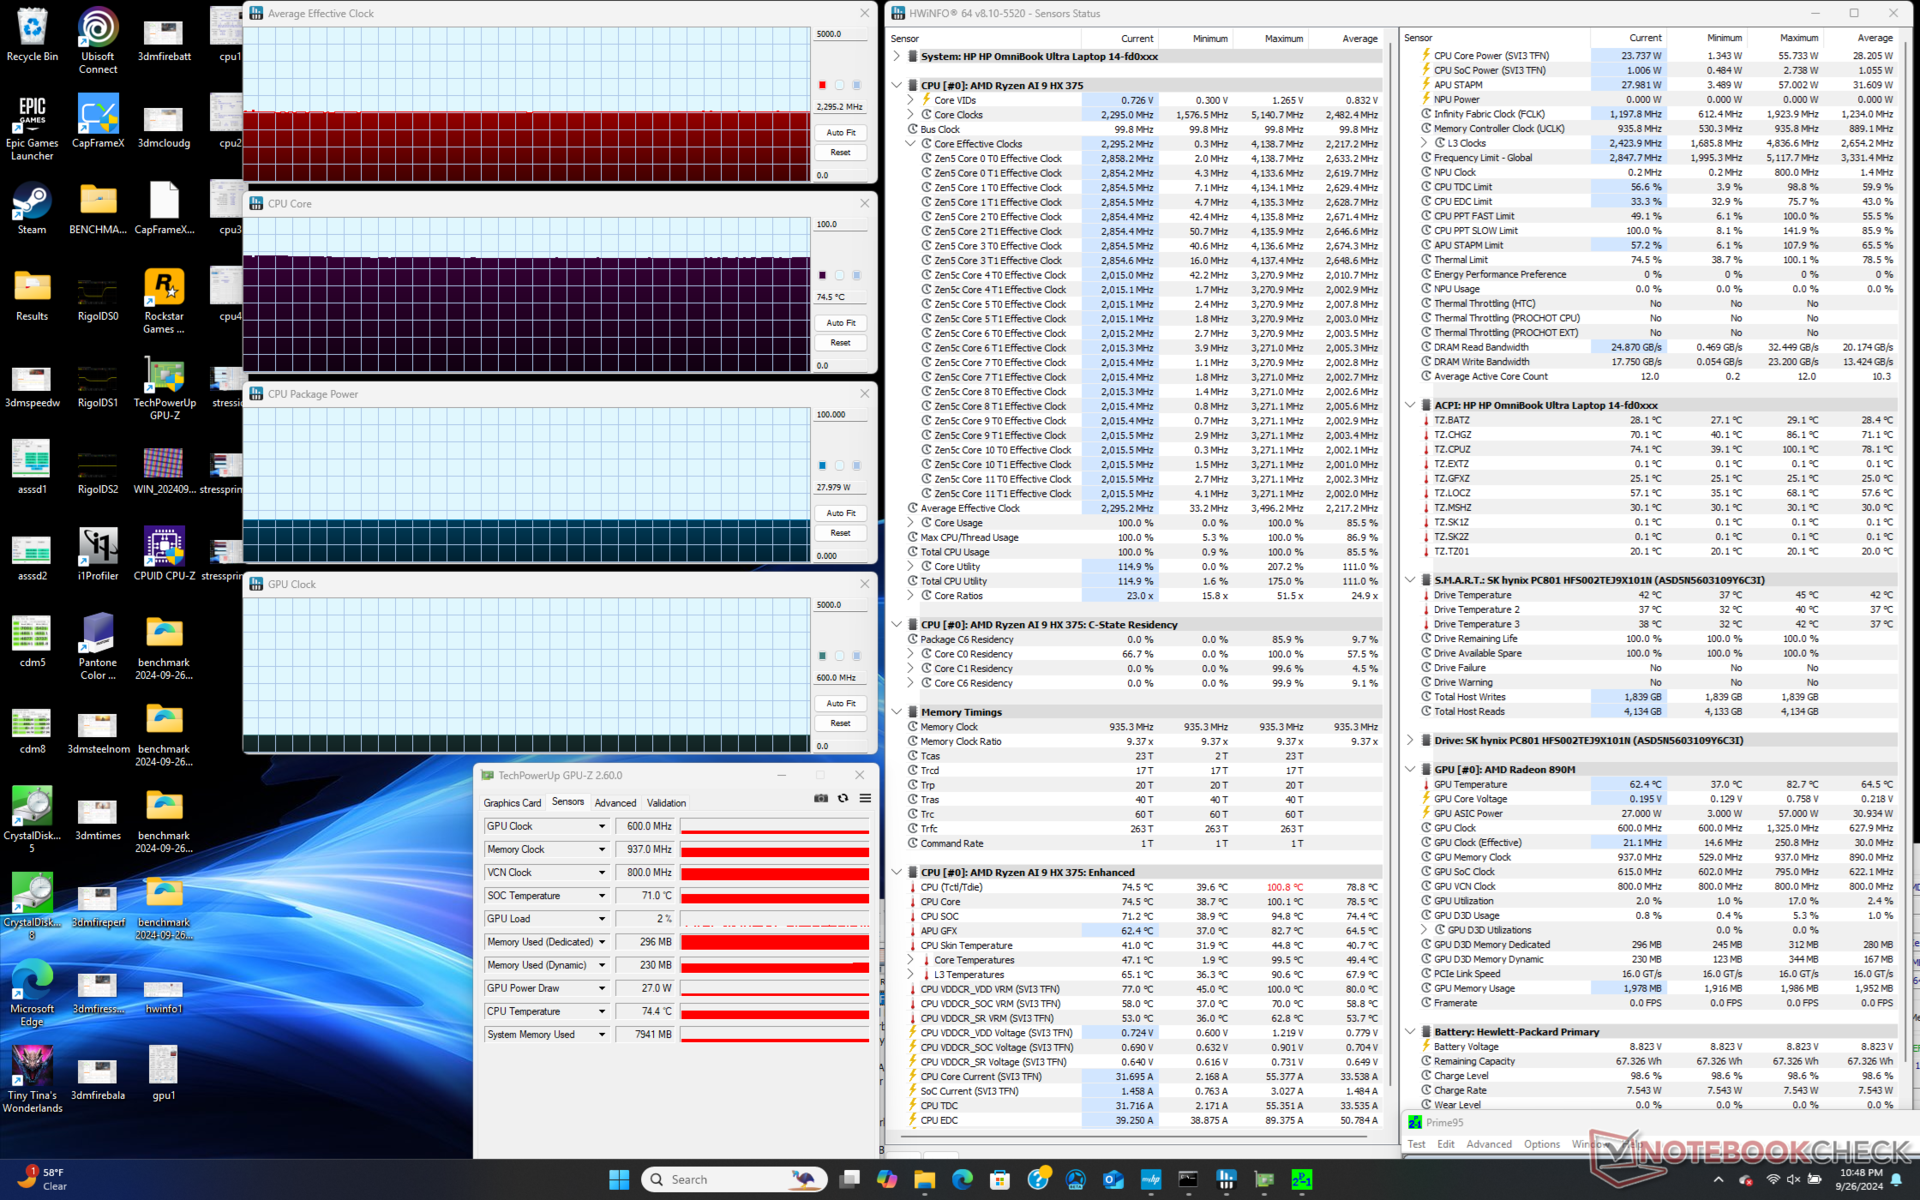Viewport: 1920px width, 1200px height.
Task: Open File Explorer from taskbar
Action: tap(924, 1180)
